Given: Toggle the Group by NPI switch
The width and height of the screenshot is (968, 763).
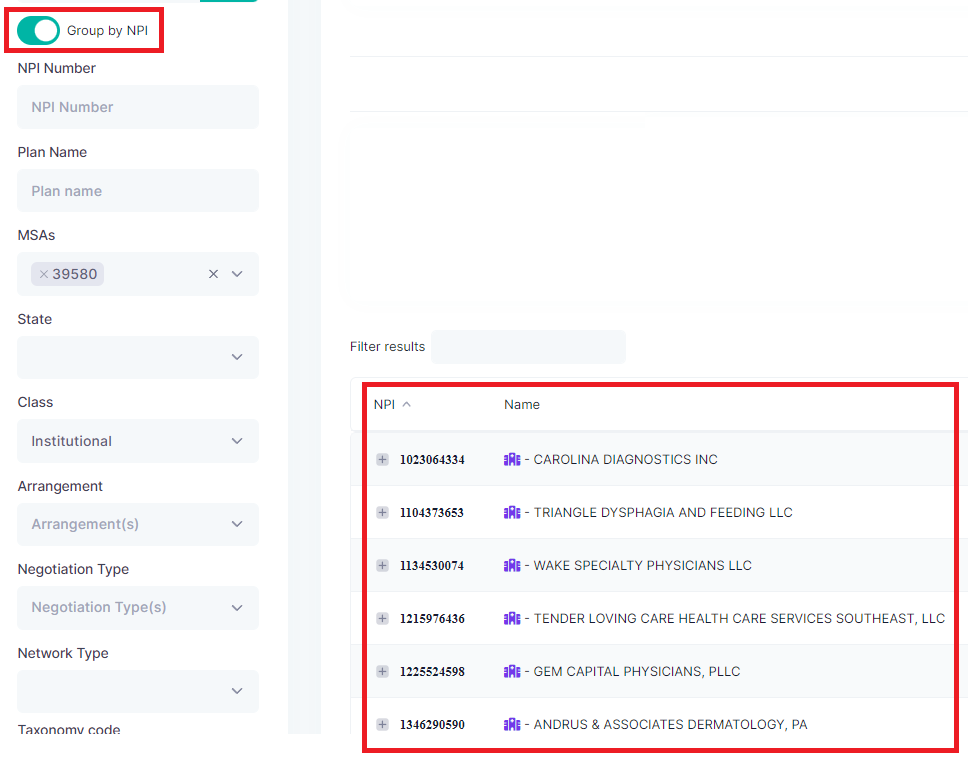Looking at the screenshot, I should (38, 30).
